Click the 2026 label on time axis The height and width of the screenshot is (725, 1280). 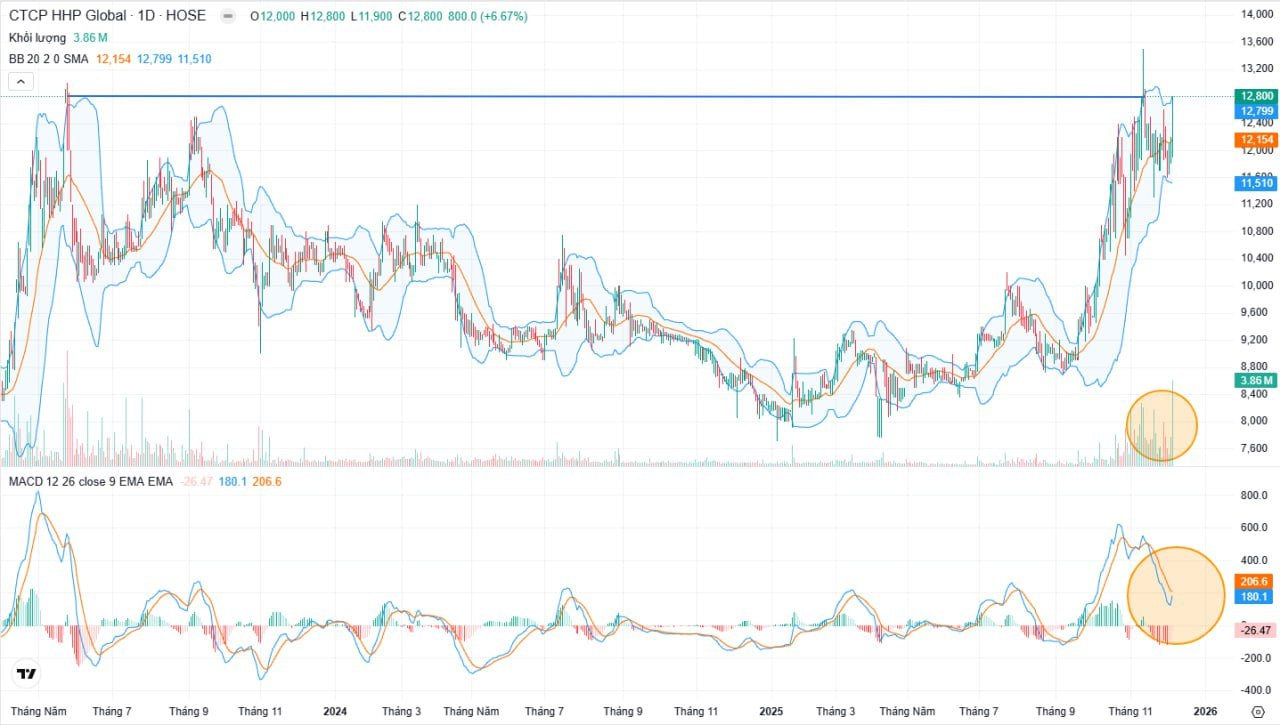click(1205, 712)
